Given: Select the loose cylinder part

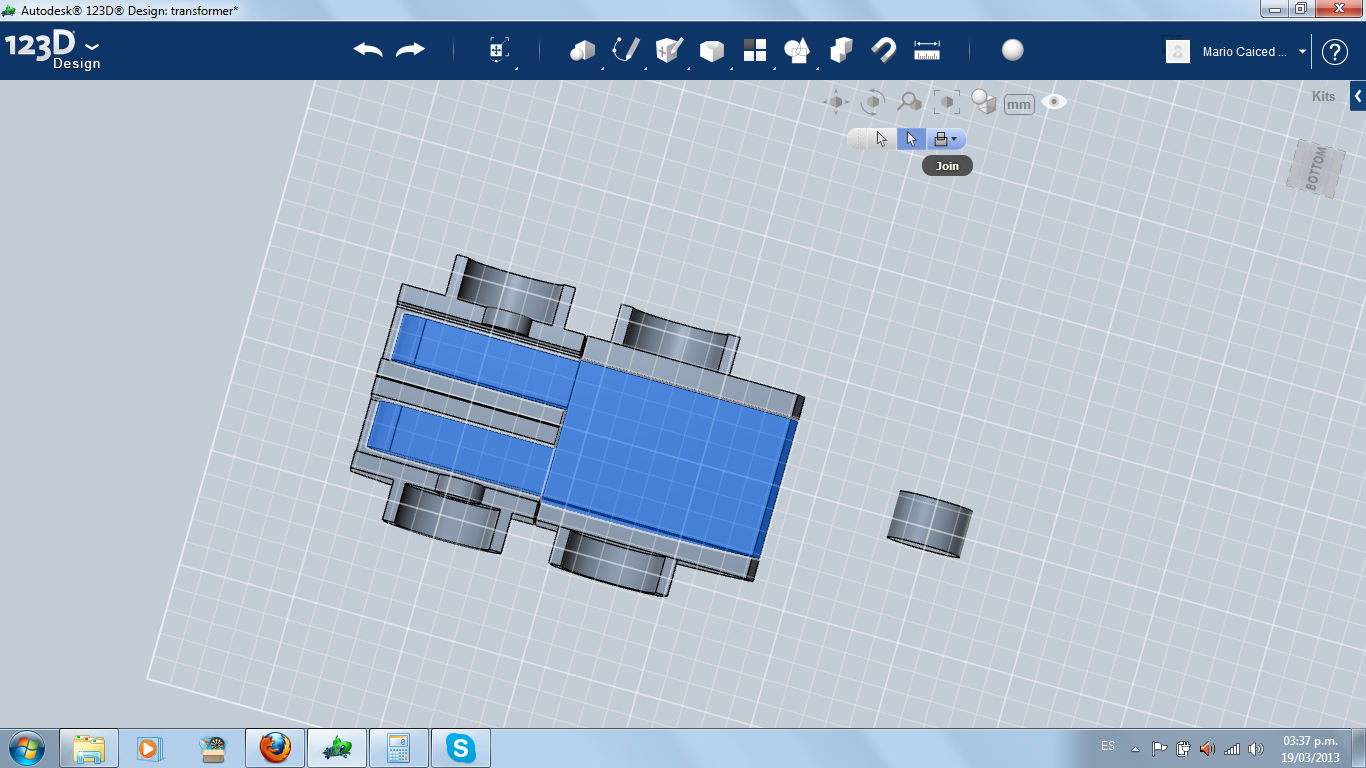Looking at the screenshot, I should [x=930, y=523].
